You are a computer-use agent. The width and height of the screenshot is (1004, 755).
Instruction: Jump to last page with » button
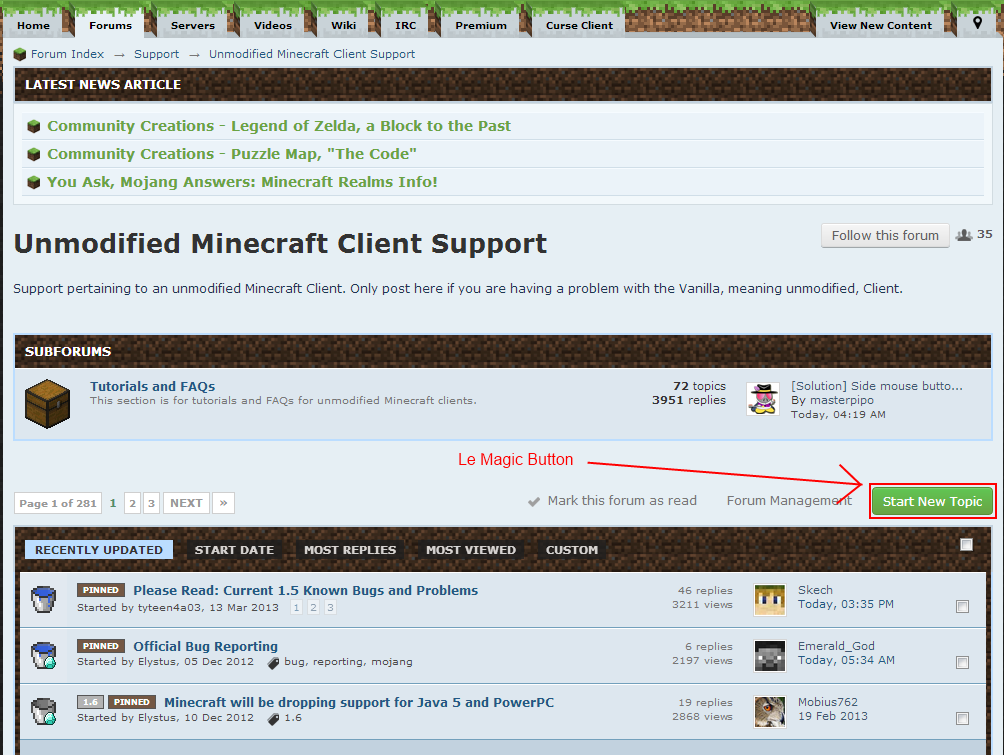point(223,503)
